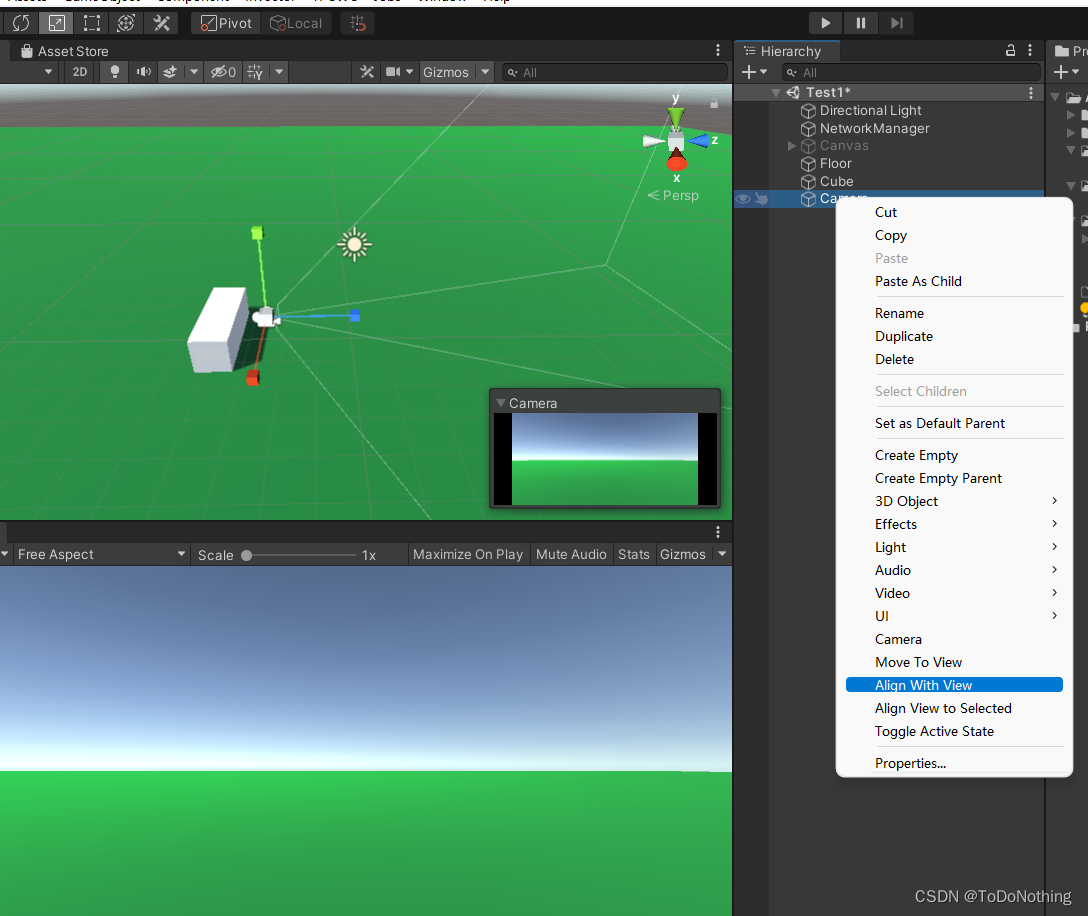Switch to the Hierarchy tab

click(x=788, y=51)
